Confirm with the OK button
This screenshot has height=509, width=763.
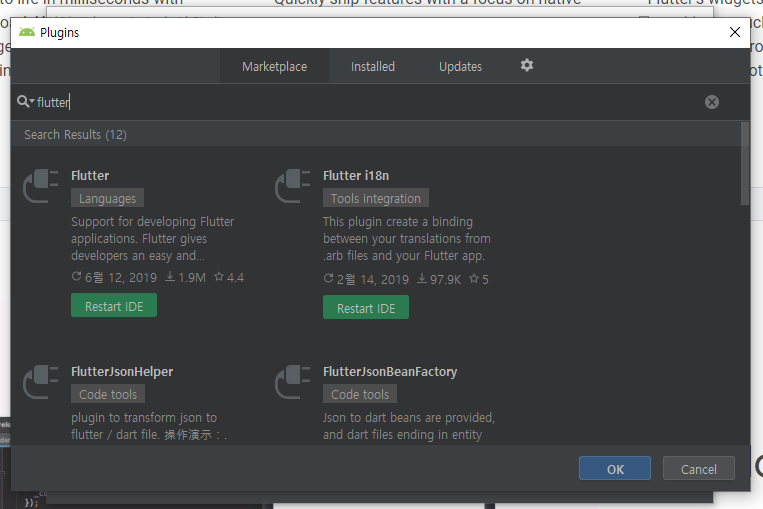(x=615, y=469)
